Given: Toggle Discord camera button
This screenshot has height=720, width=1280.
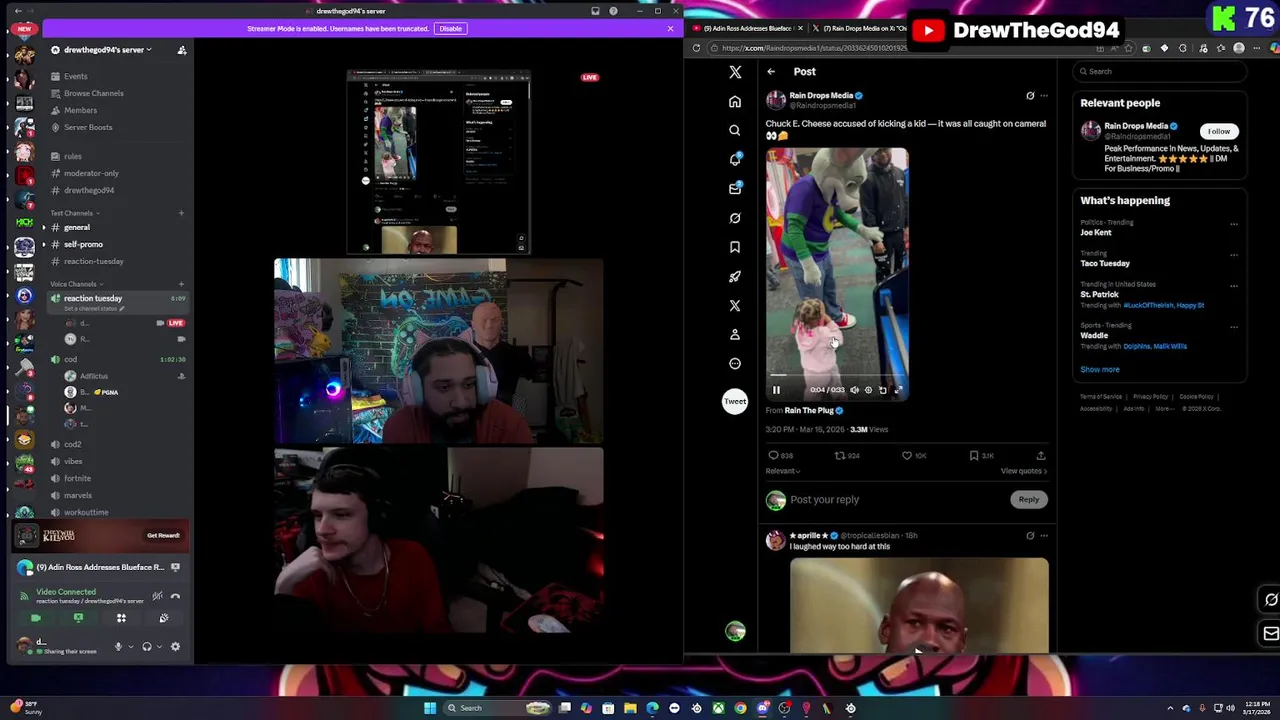Looking at the screenshot, I should [x=36, y=618].
